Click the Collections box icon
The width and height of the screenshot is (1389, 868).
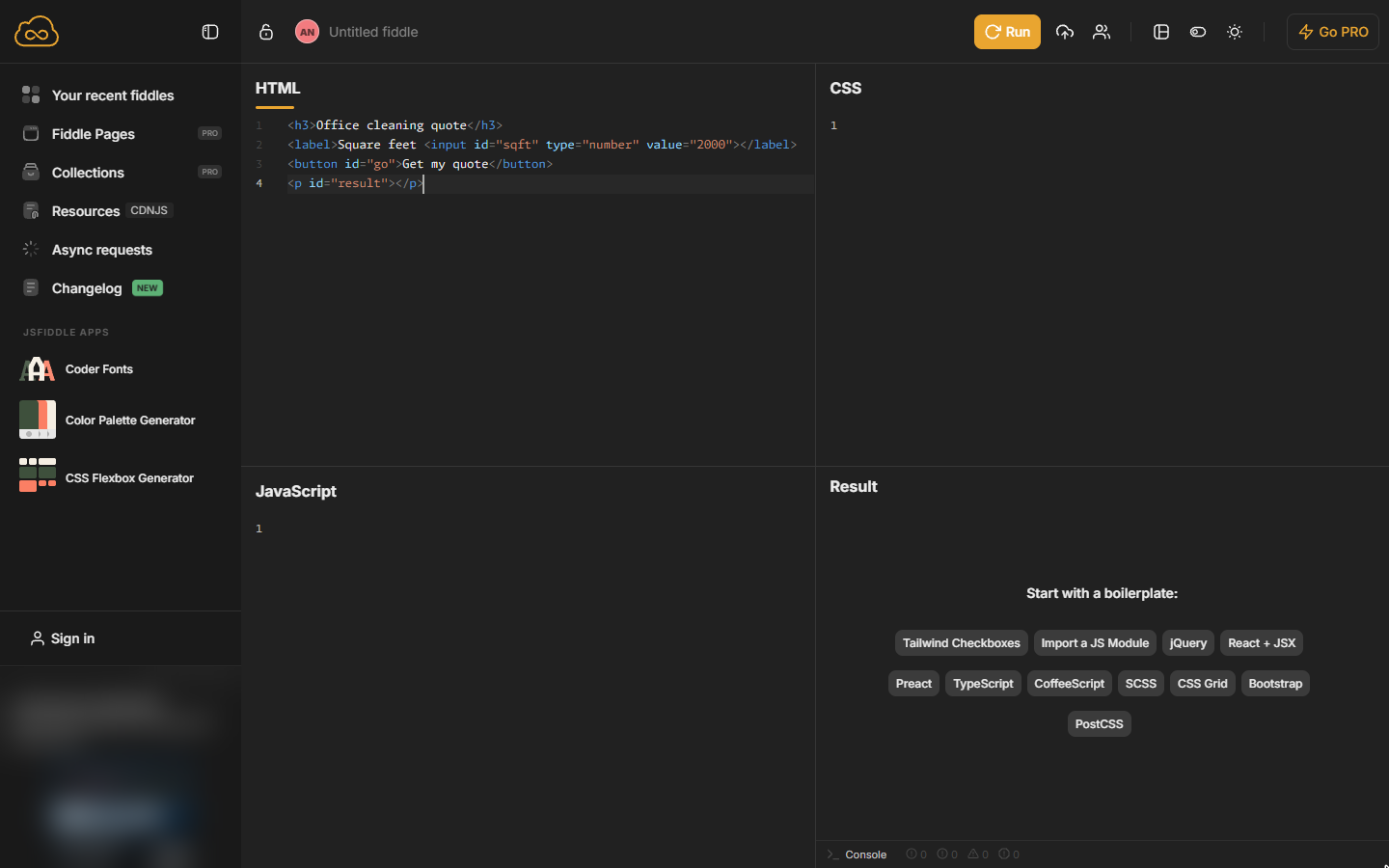coord(31,172)
